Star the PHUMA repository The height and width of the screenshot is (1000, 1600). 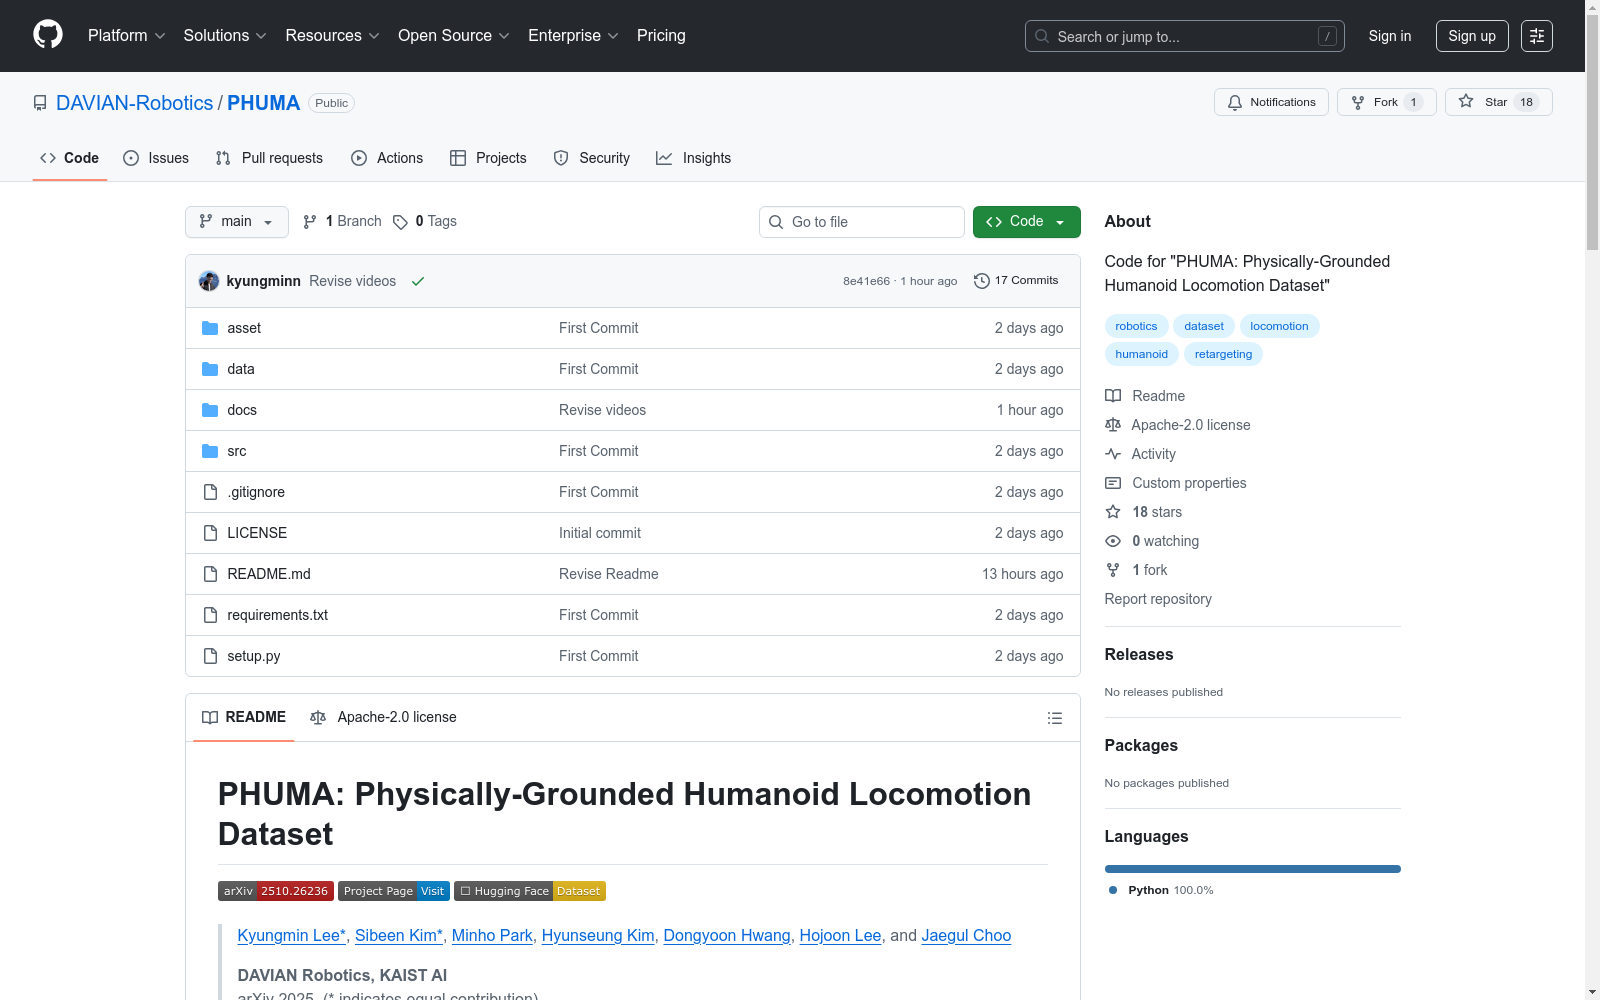pyautogui.click(x=1499, y=102)
